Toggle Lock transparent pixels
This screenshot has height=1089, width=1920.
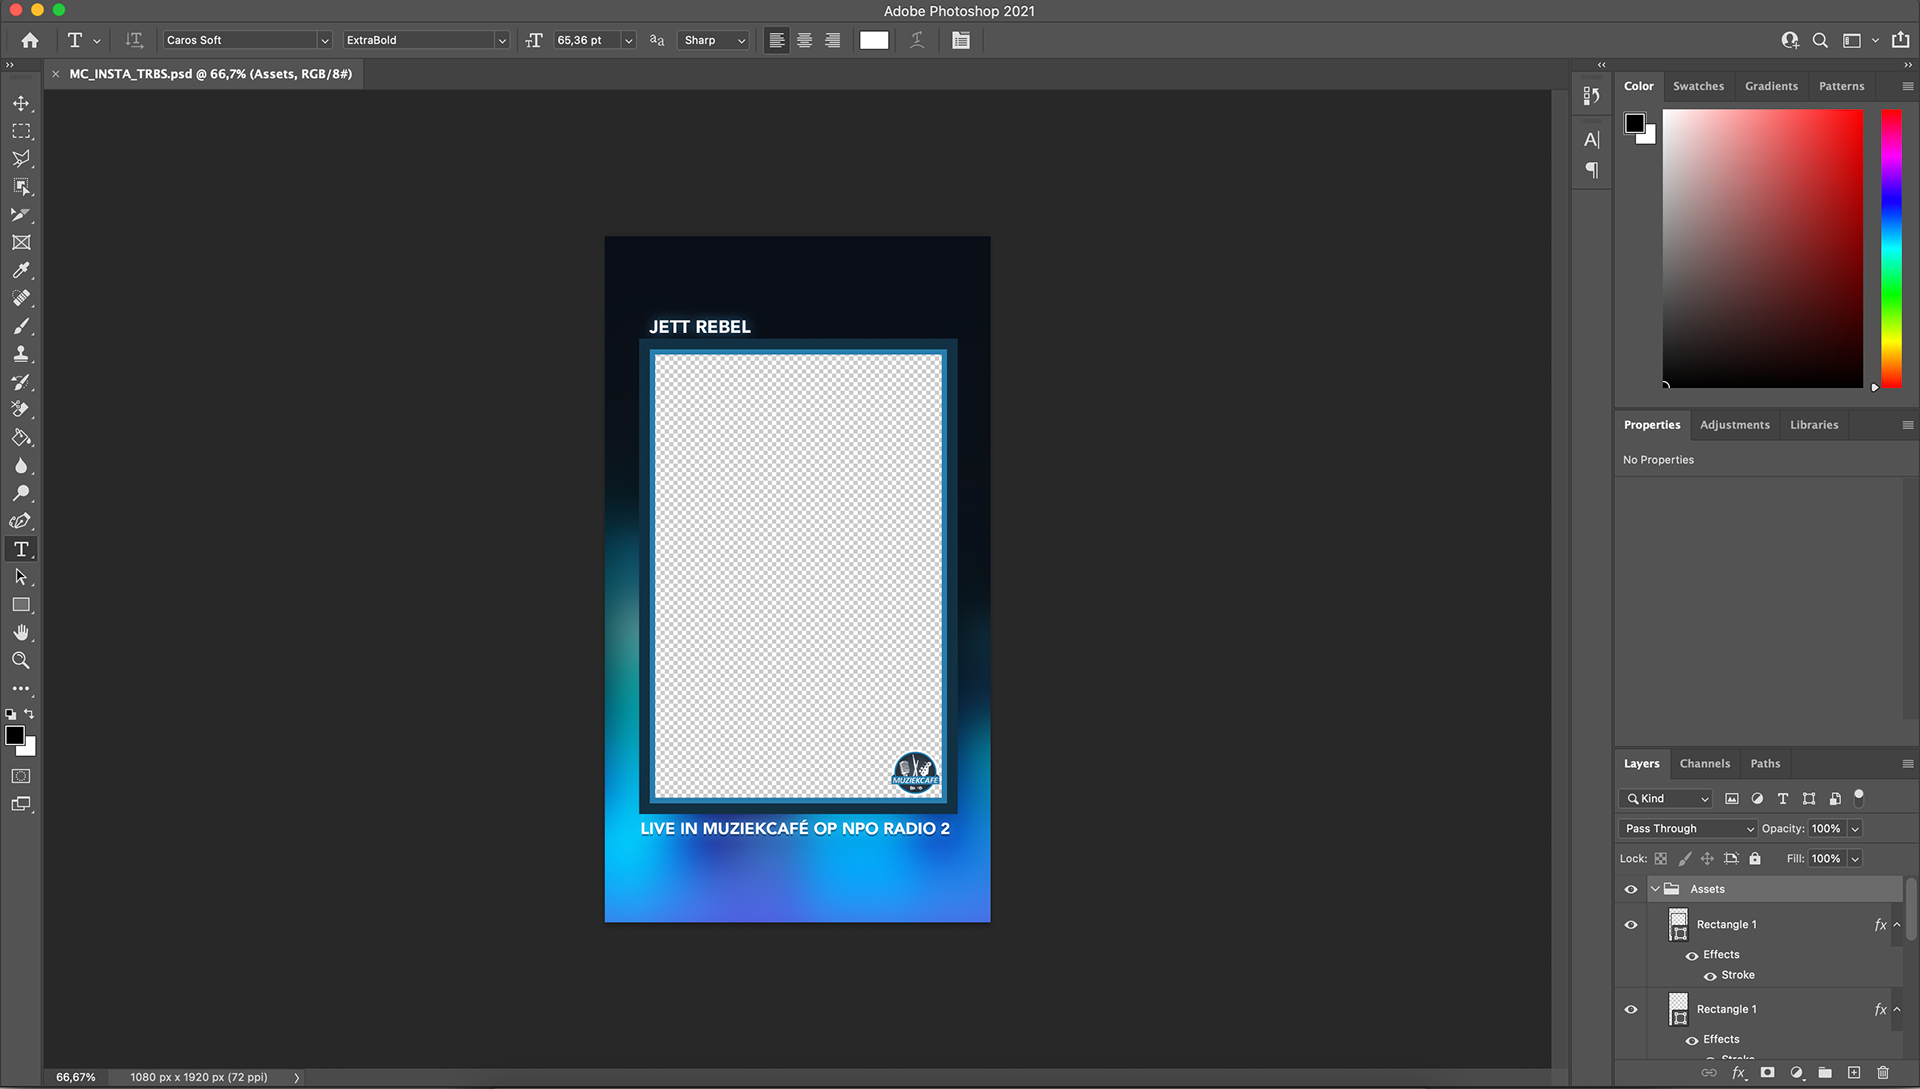pyautogui.click(x=1660, y=859)
